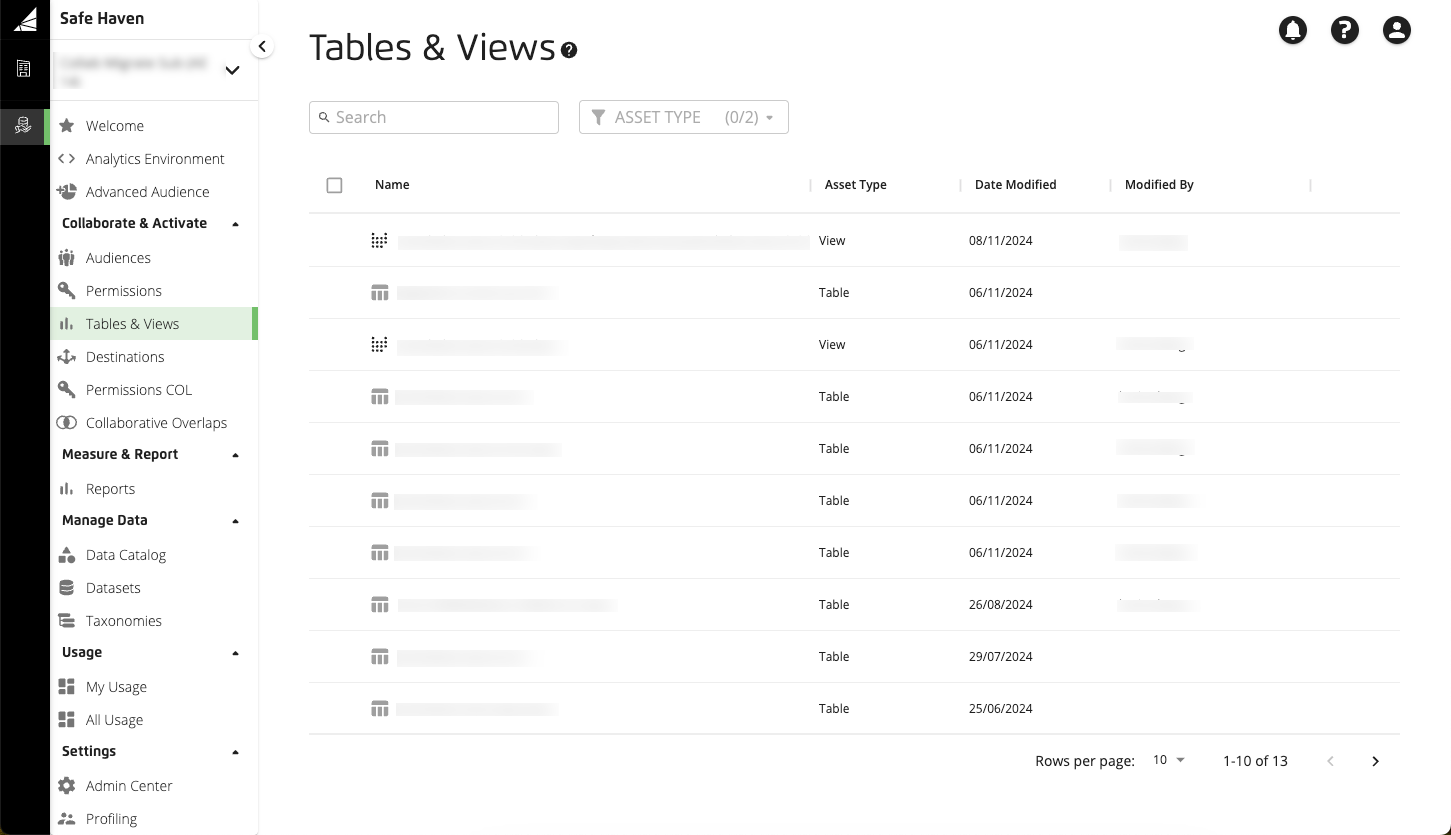Screen dimensions: 1451x835
Task: Click the gear icon beside Admin Center
Action: (x=67, y=786)
